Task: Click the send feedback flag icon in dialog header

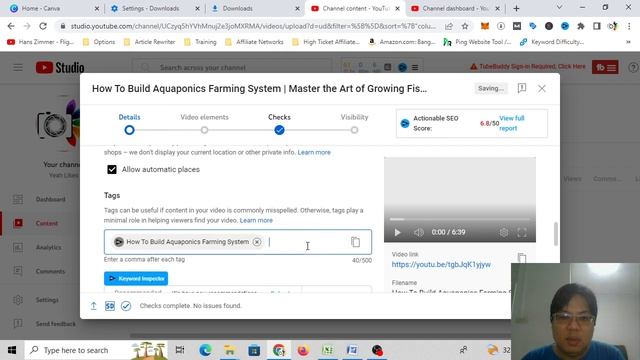Action: [522, 88]
